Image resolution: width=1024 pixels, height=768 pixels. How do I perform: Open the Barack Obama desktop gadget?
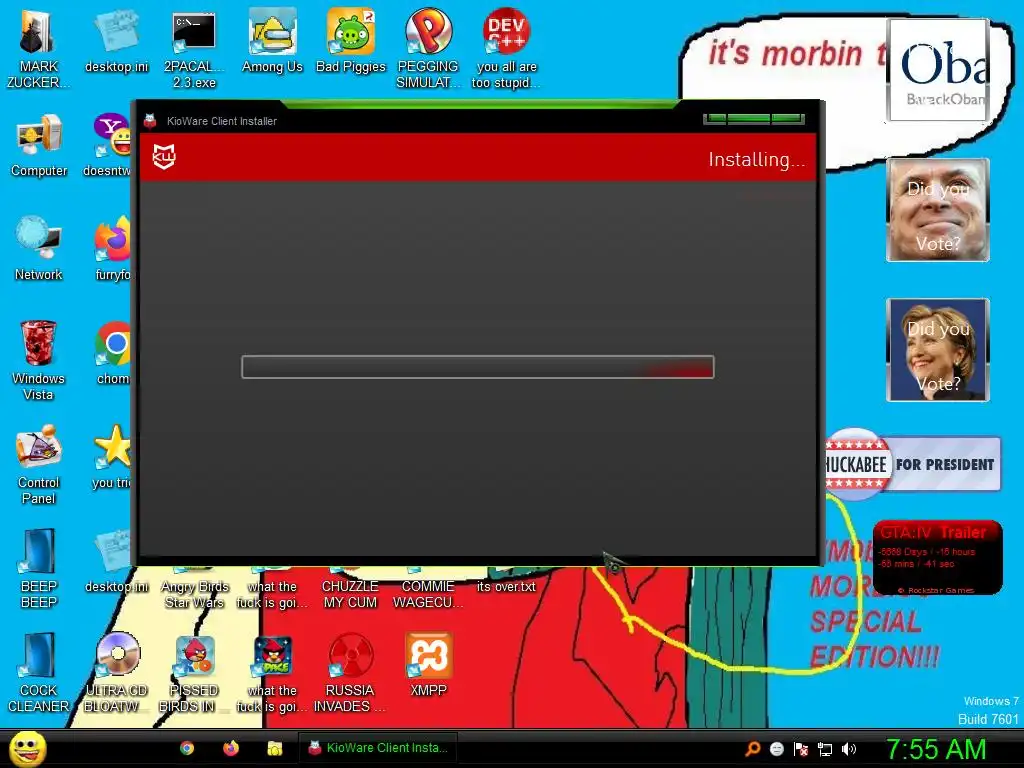[937, 70]
